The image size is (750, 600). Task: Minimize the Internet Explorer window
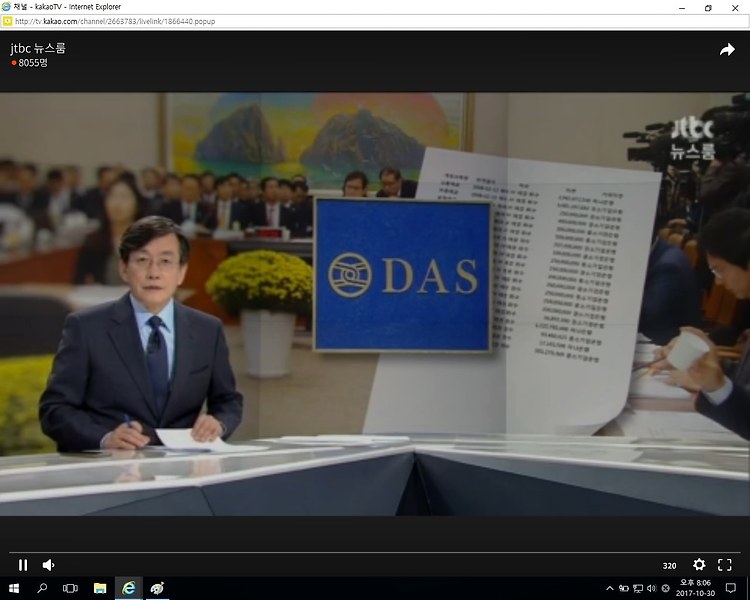point(682,8)
